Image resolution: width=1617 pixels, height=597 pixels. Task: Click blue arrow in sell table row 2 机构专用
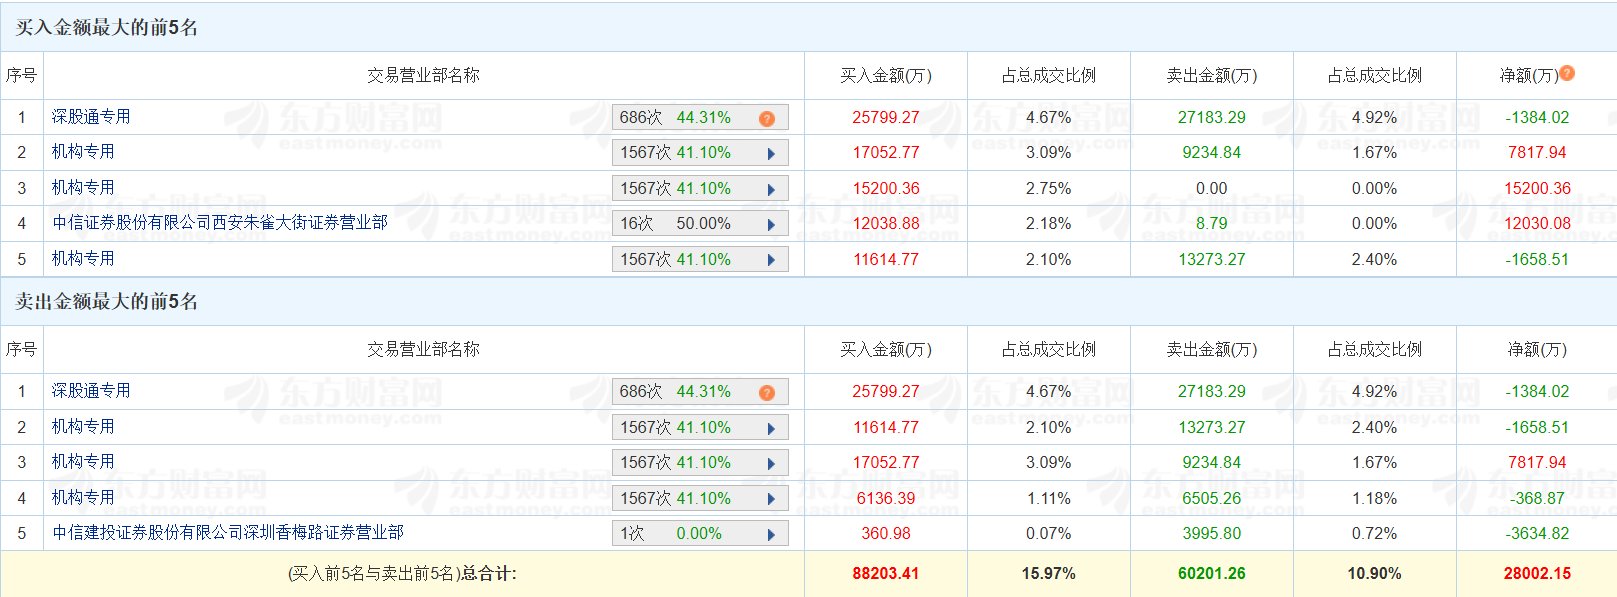(x=771, y=429)
